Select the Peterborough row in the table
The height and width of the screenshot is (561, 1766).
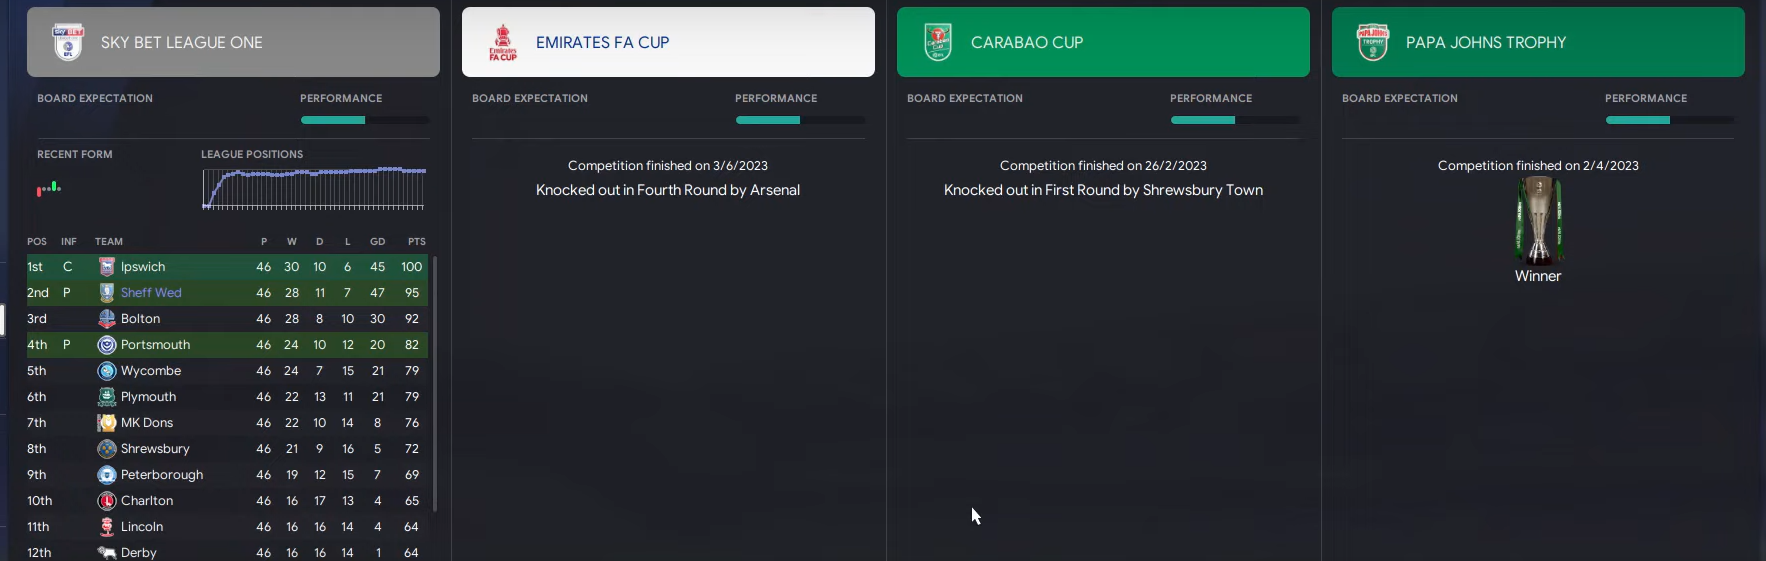[x=227, y=475]
